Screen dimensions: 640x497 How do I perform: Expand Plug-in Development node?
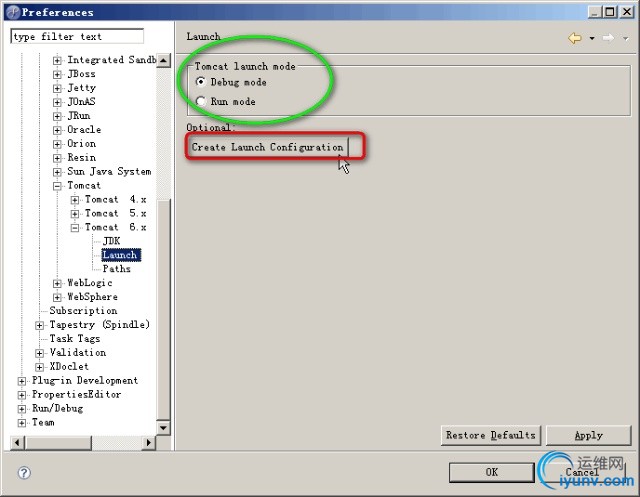pyautogui.click(x=22, y=381)
